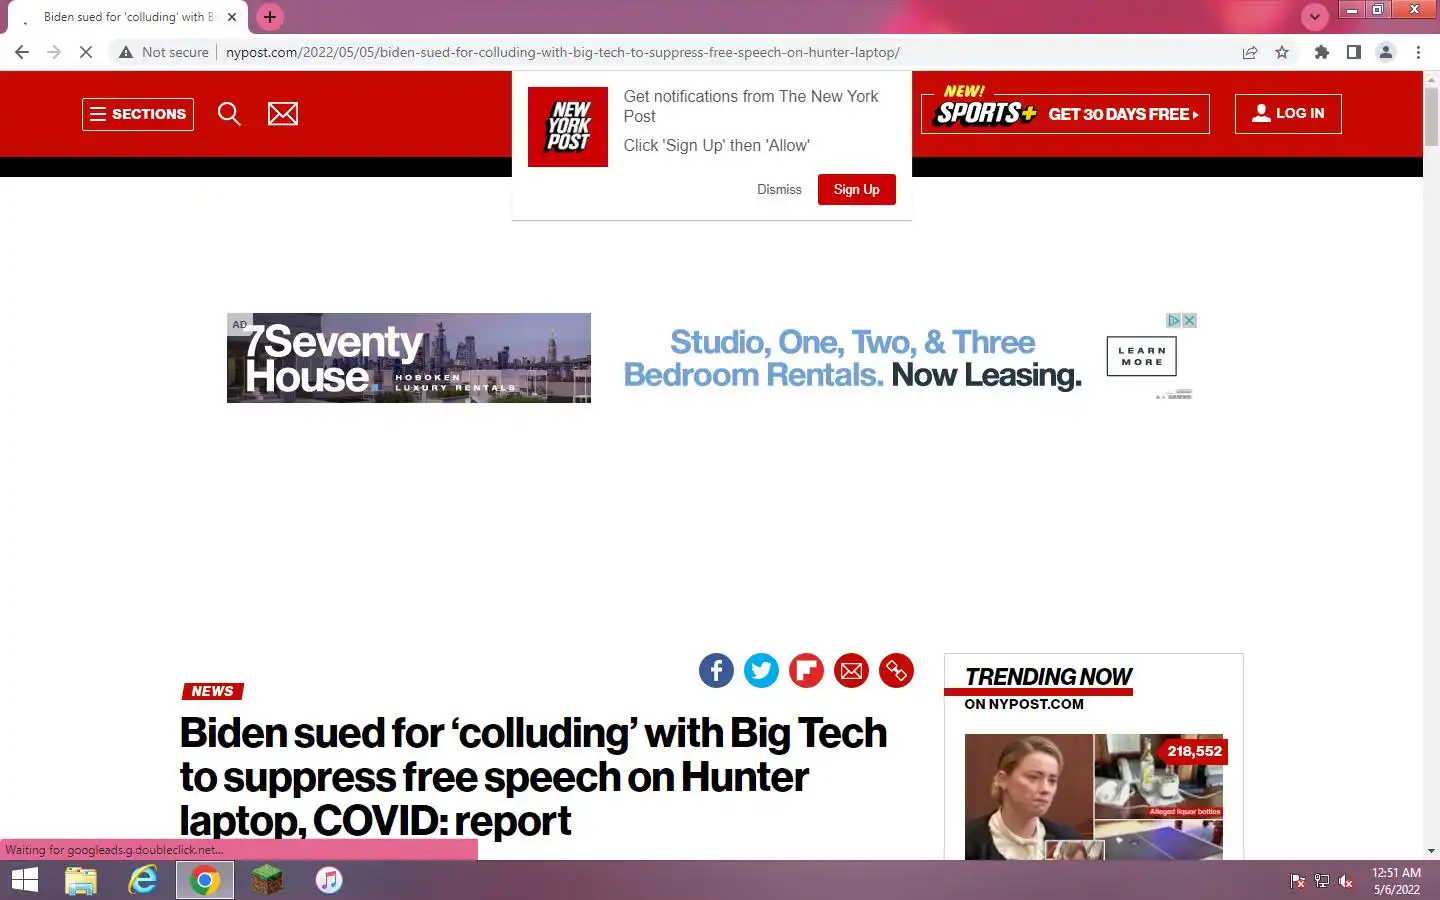Click the Biden sued article headline

click(x=533, y=777)
